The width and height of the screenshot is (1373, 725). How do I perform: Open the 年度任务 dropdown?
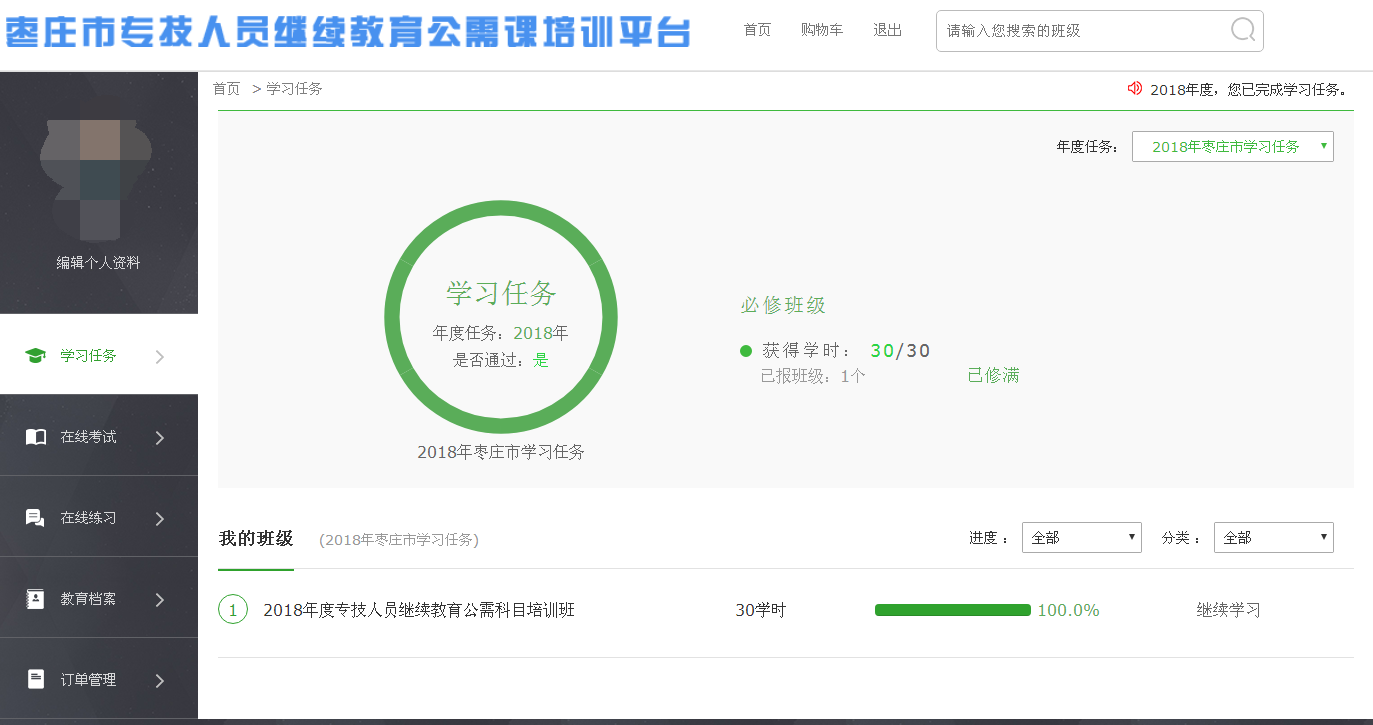[x=1232, y=147]
